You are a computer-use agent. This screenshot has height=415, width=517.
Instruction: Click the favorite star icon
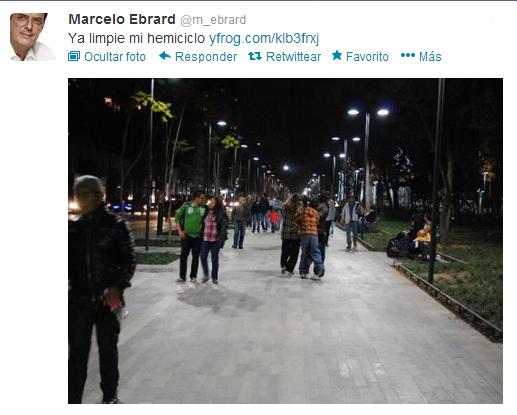pyautogui.click(x=337, y=55)
